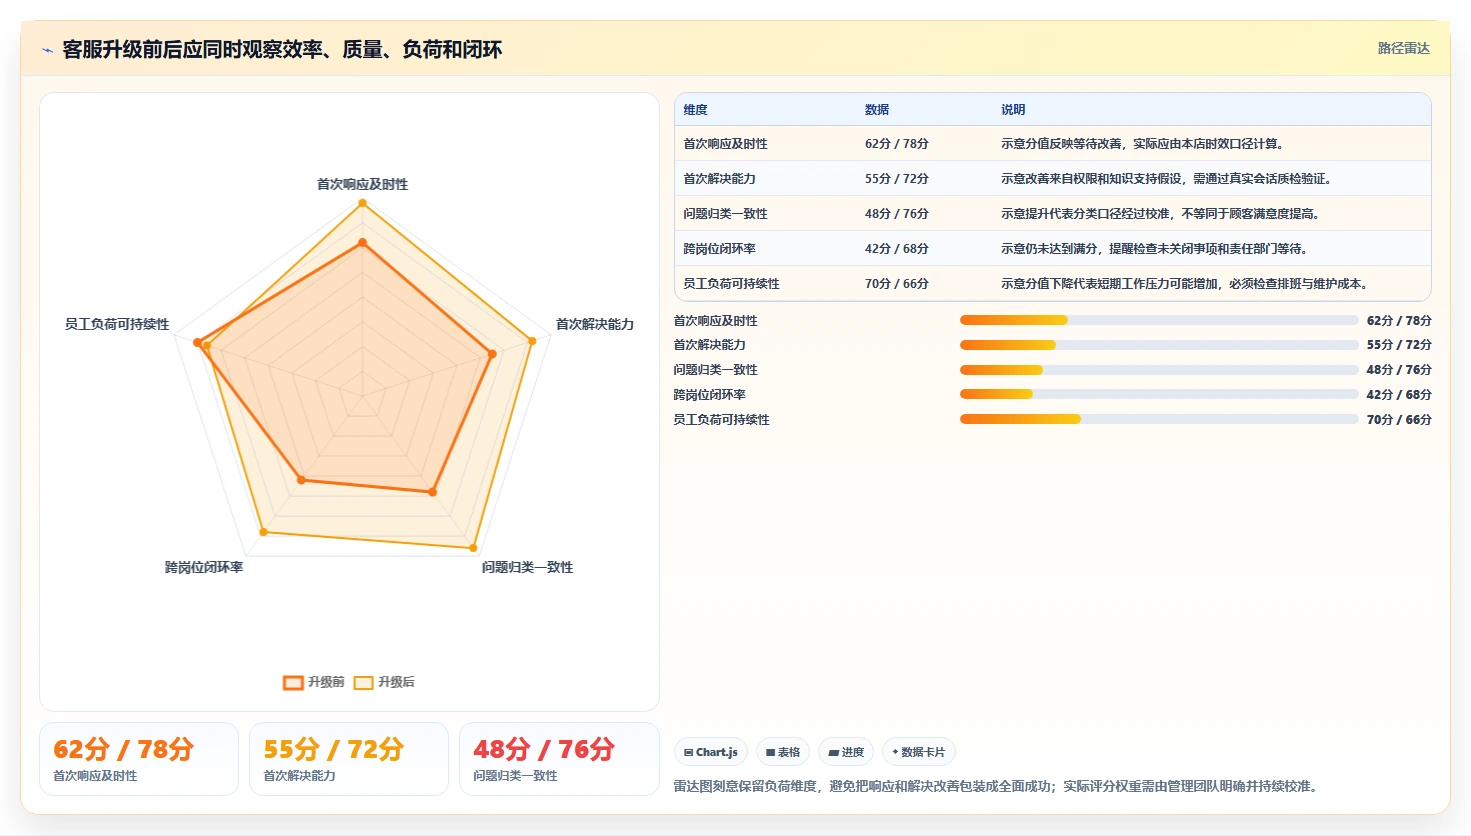Click the 进度 chip
This screenshot has width=1471, height=836.
(846, 752)
